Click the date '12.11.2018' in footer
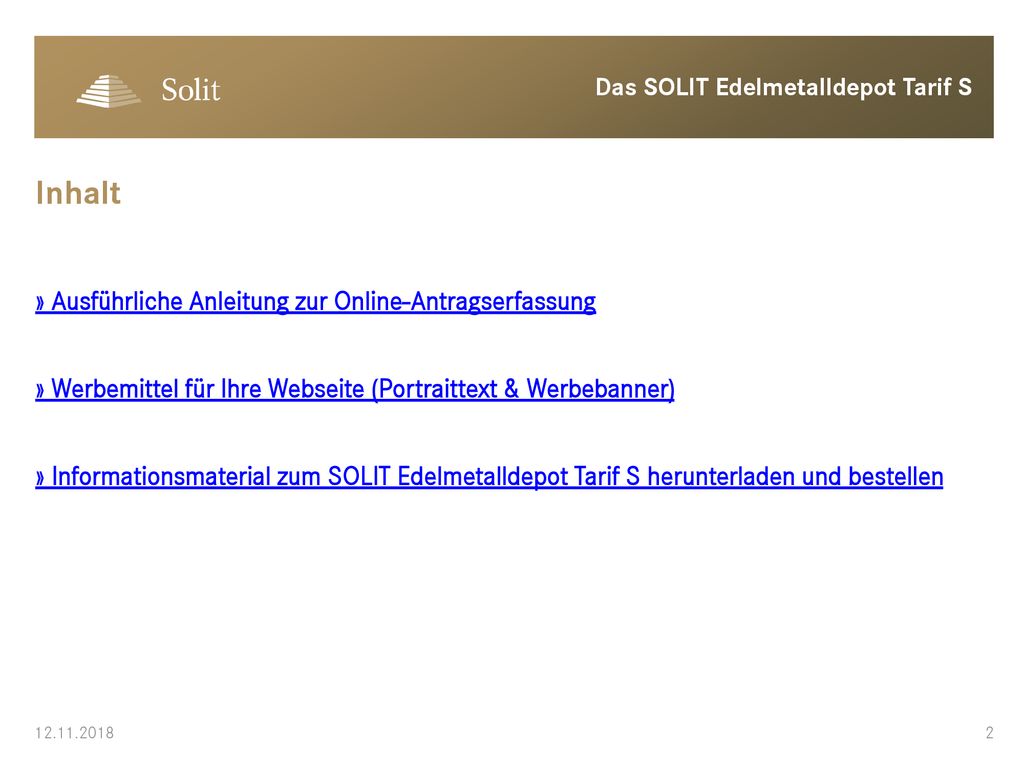This screenshot has height=768, width=1024. (74, 733)
